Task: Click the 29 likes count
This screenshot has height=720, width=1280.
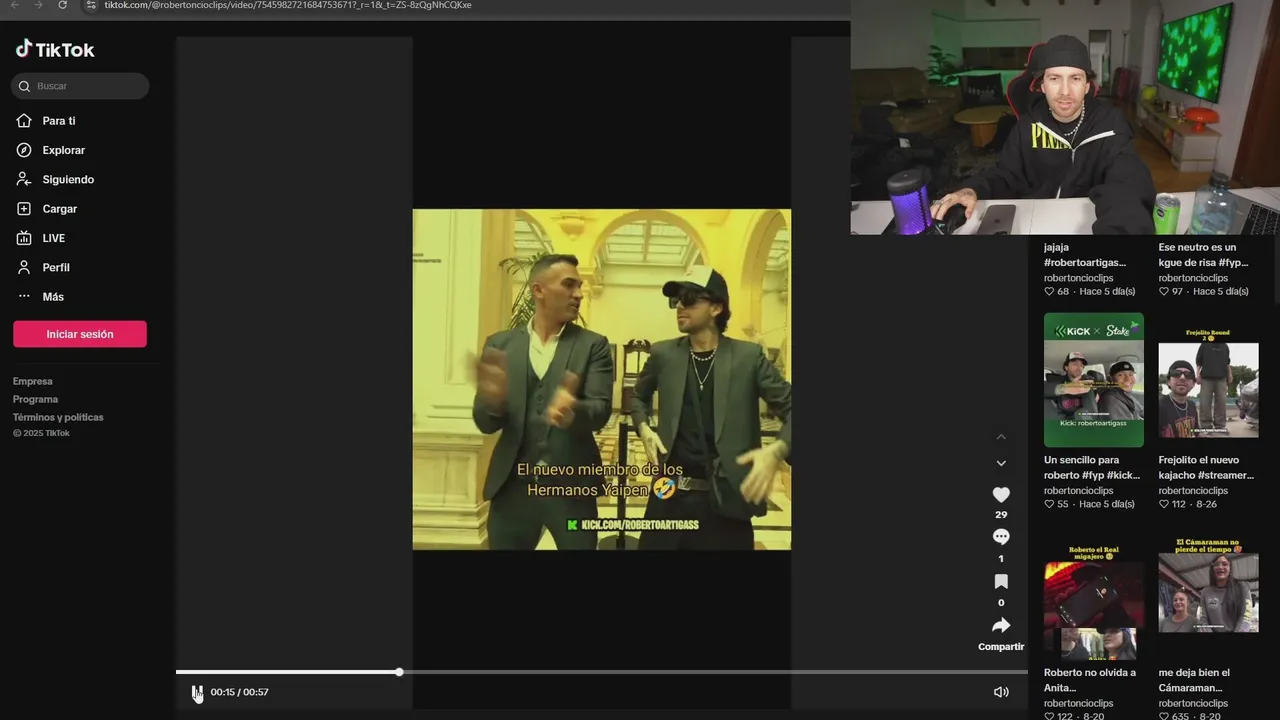Action: click(x=1001, y=514)
